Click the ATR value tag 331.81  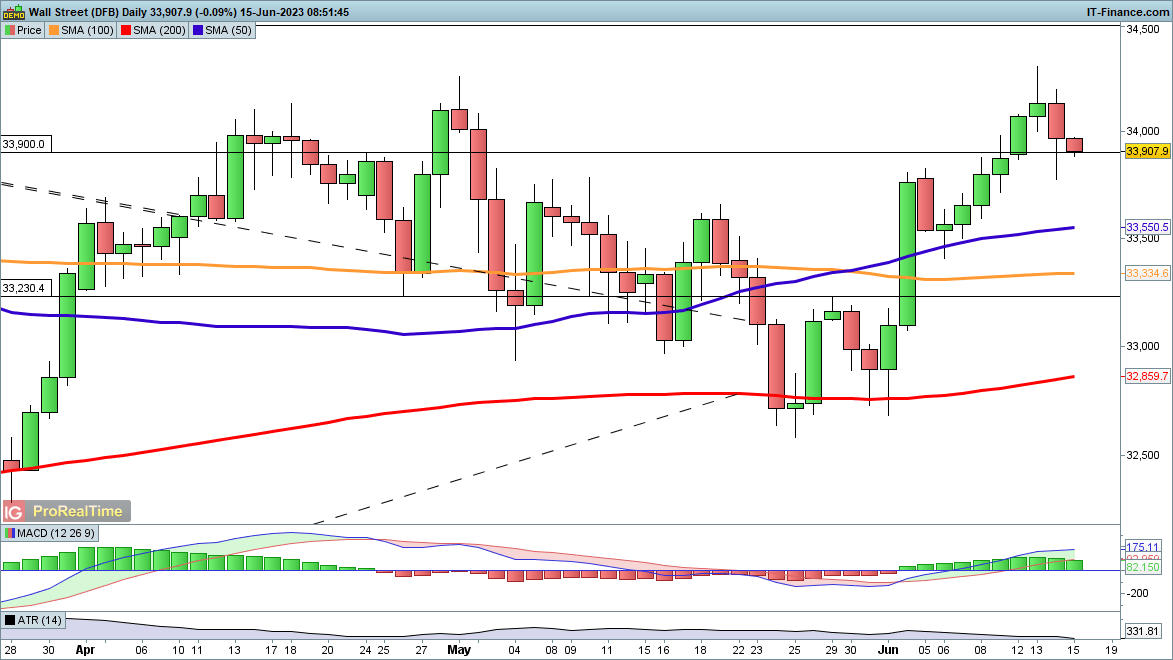click(1143, 631)
